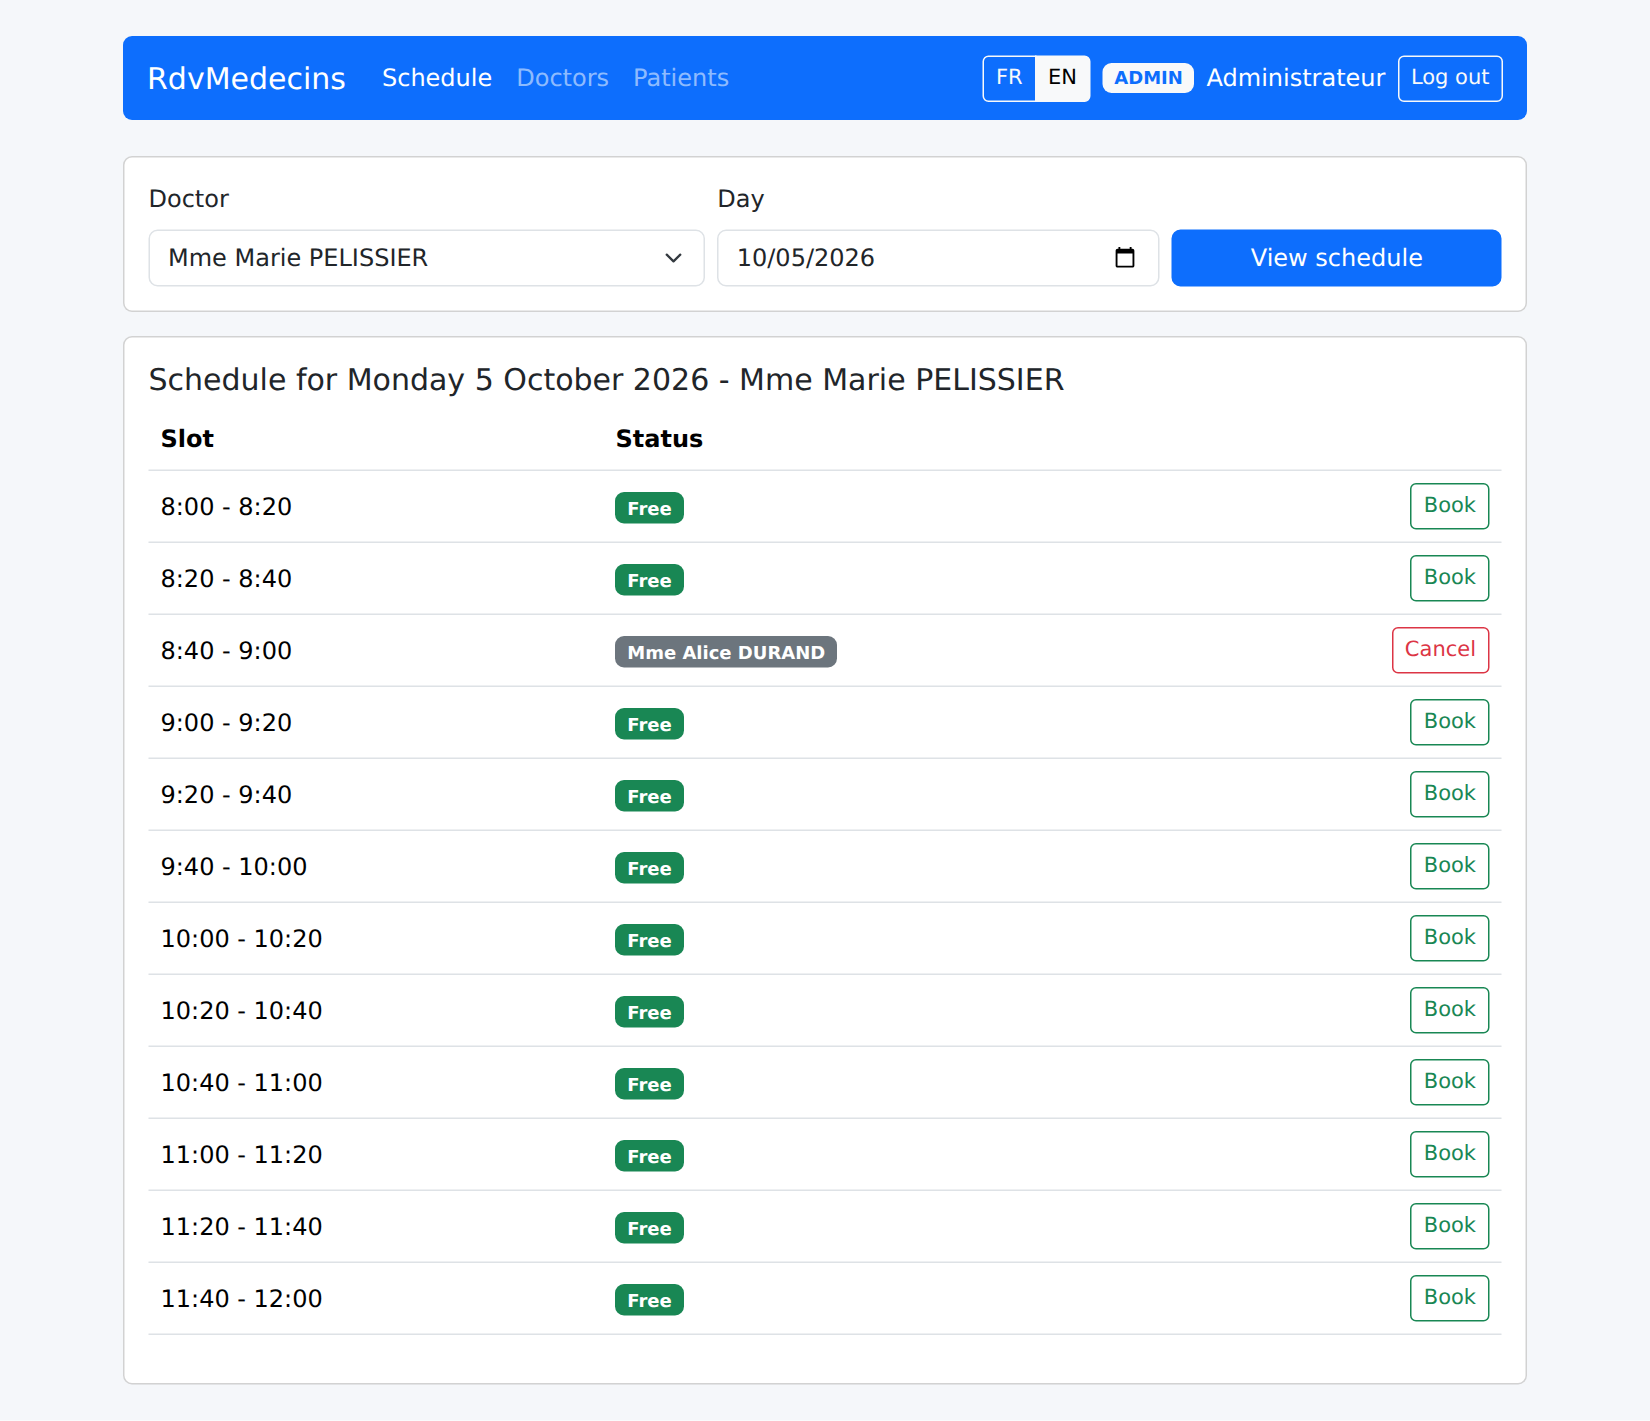Go to the Schedule nav item
1650x1421 pixels.
[437, 78]
